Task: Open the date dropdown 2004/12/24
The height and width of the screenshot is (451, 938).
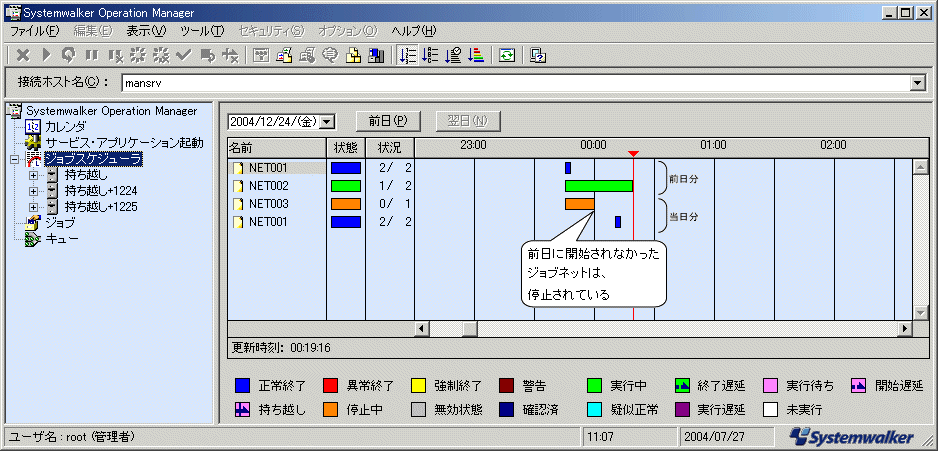Action: coord(327,121)
